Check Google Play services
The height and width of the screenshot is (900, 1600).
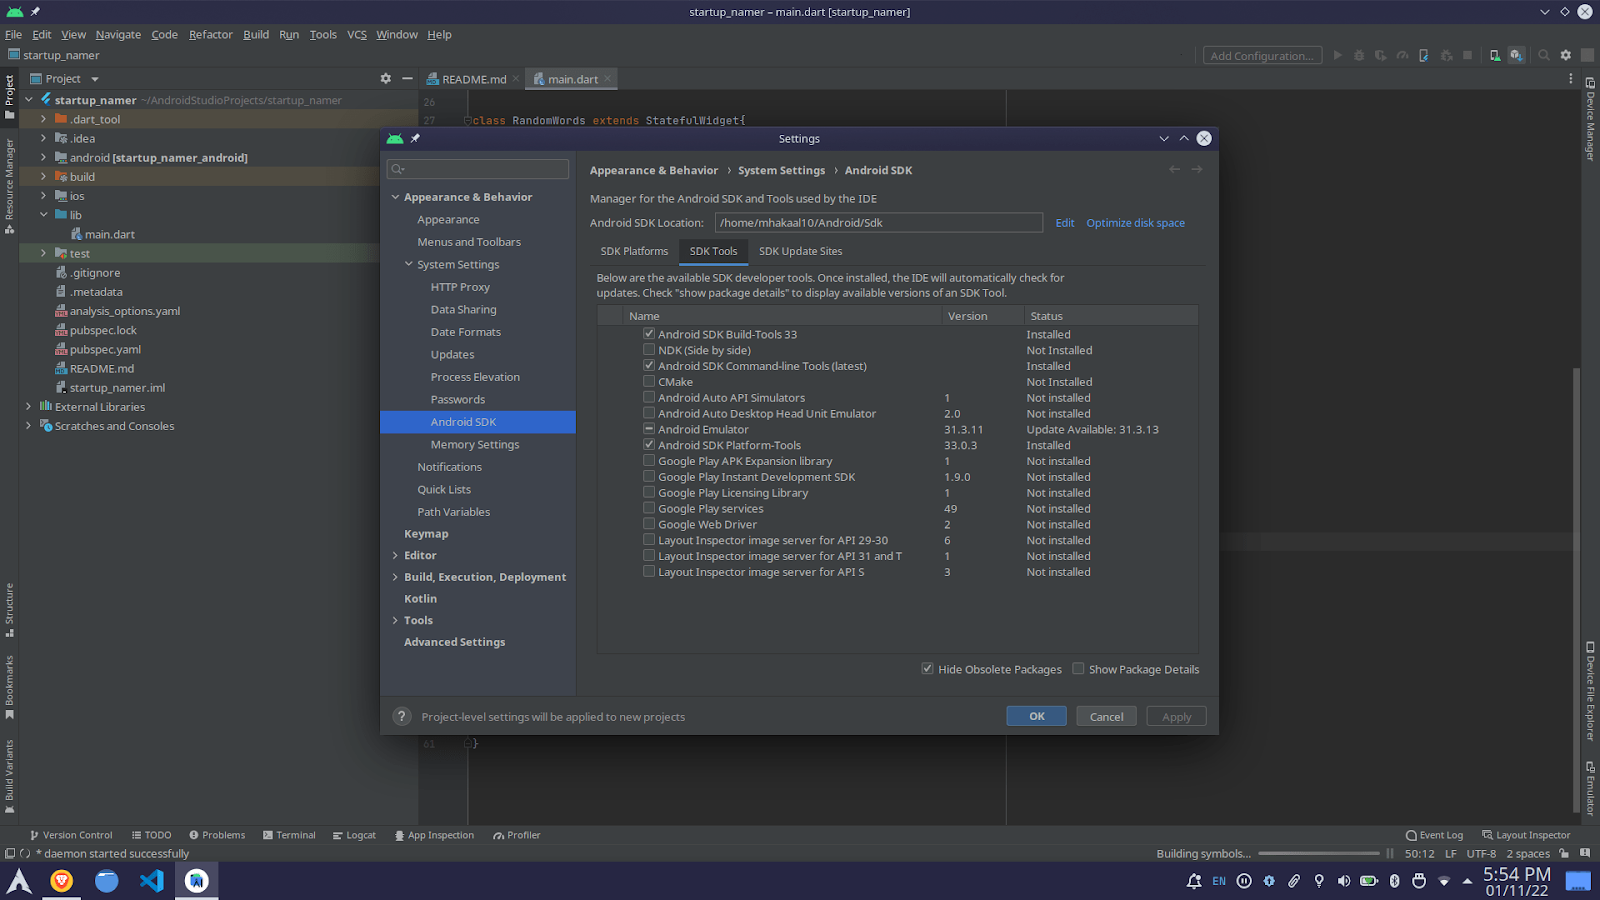pos(649,508)
